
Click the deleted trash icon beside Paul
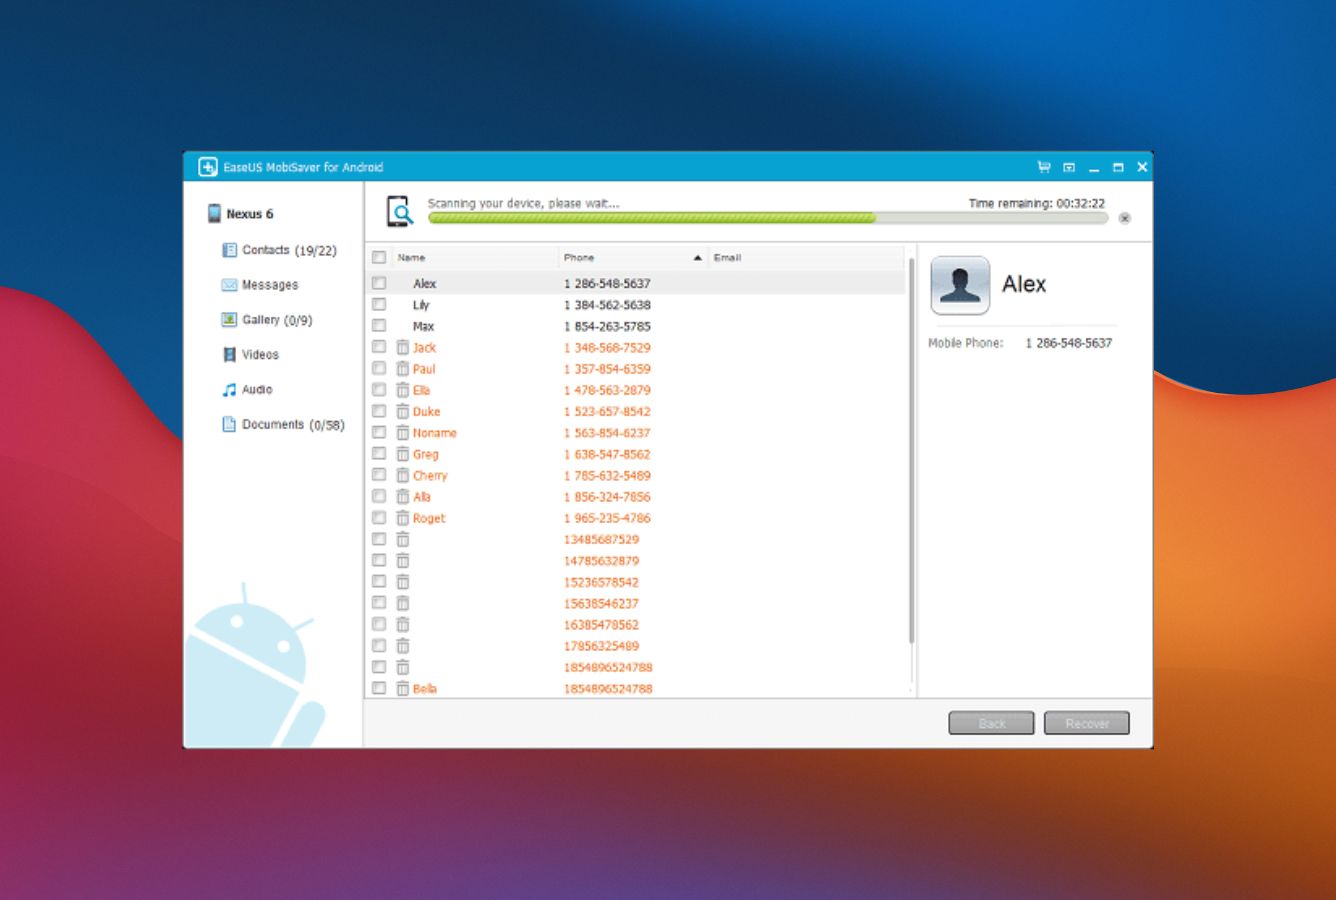(x=402, y=368)
